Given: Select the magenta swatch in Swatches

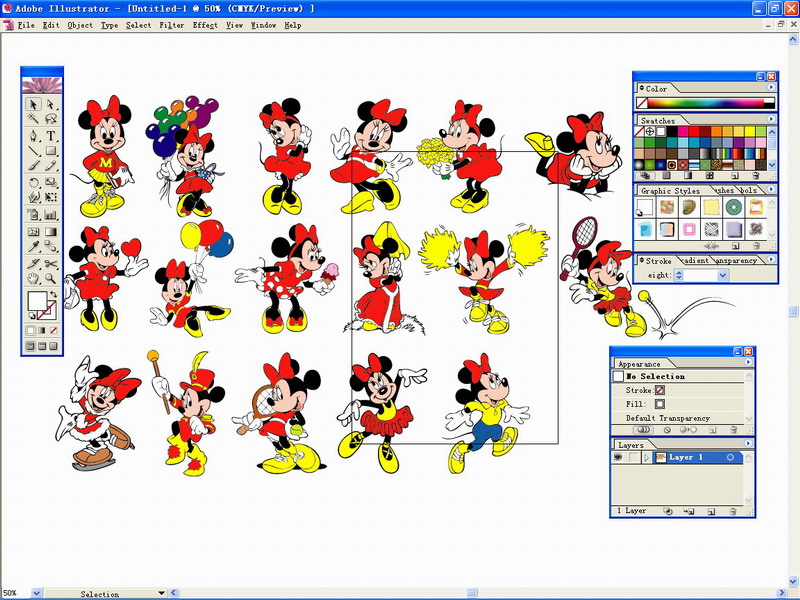Looking at the screenshot, I should [683, 131].
